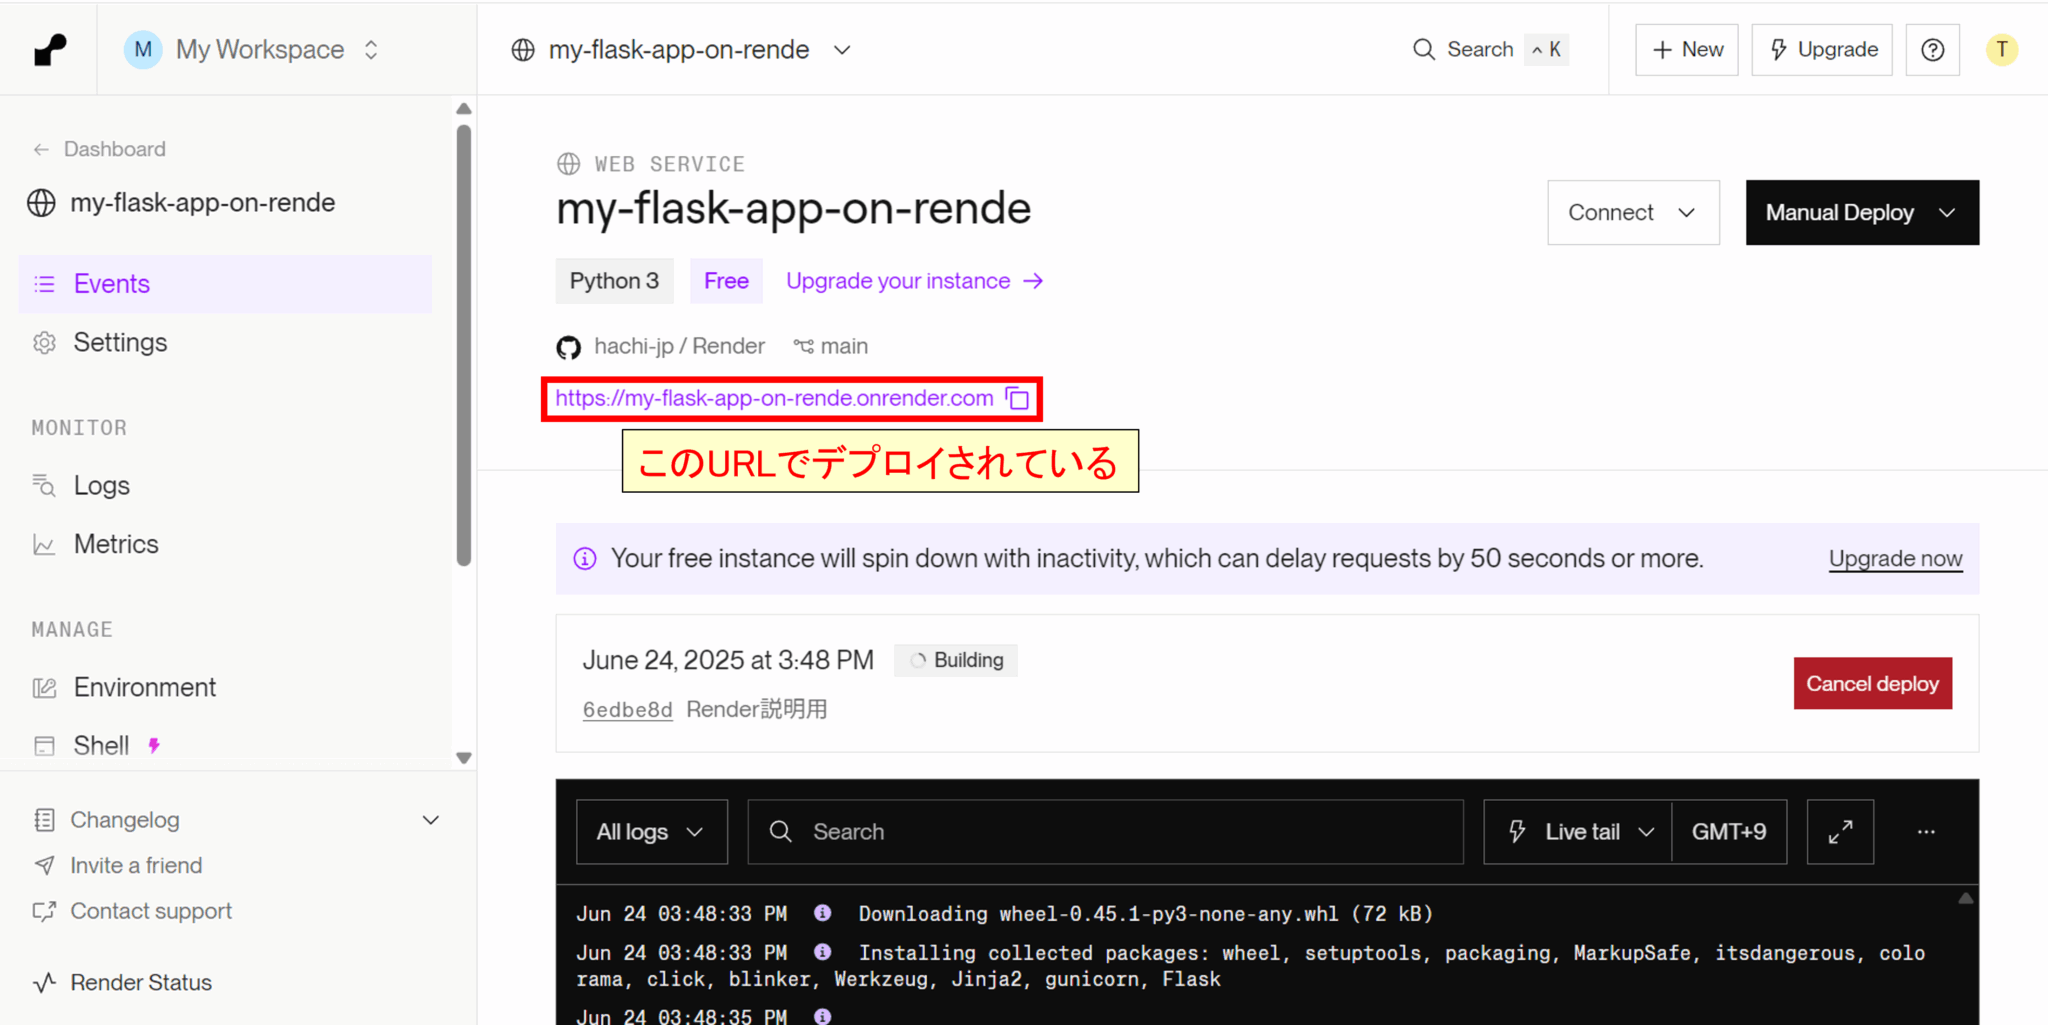Open the Shell page in sidebar
Viewport: 2048px width, 1025px height.
click(101, 745)
